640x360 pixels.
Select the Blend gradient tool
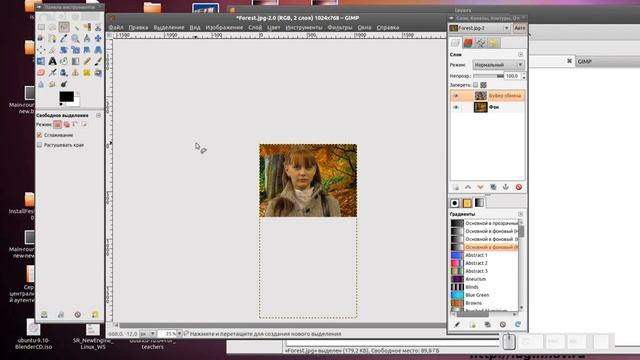point(76,61)
